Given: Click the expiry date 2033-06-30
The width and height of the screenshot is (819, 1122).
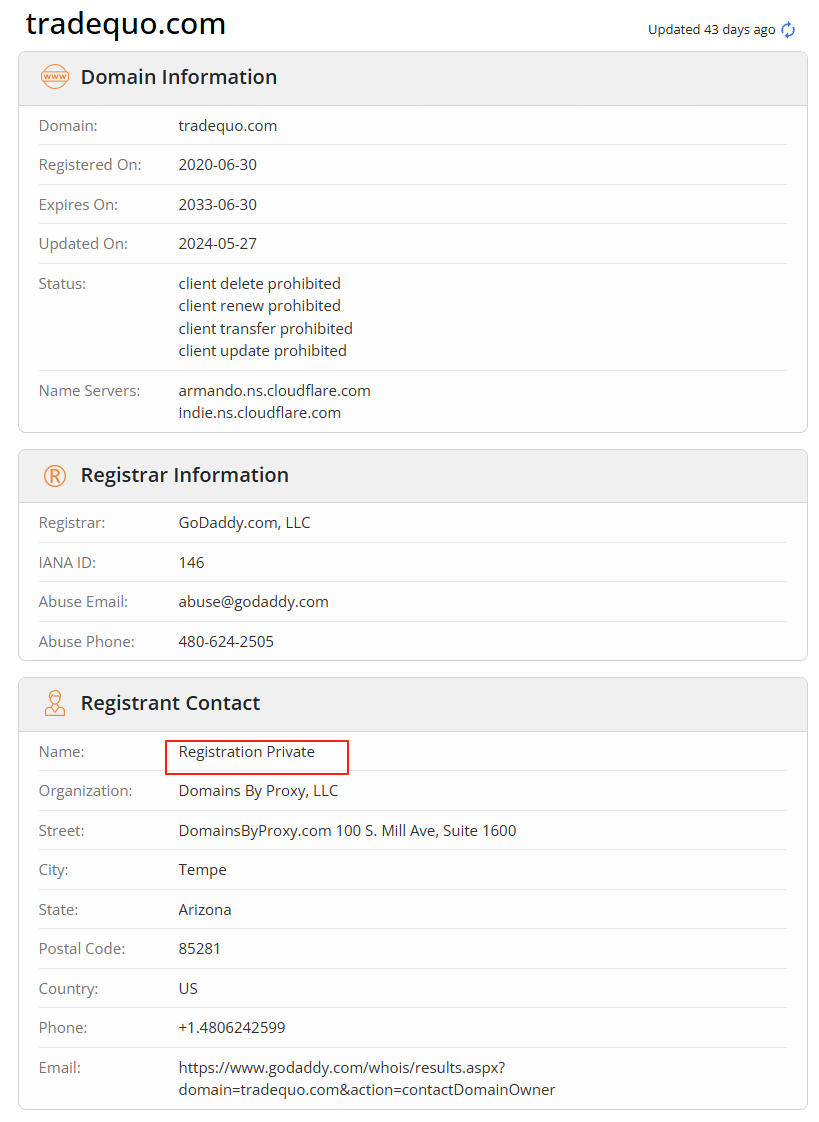Looking at the screenshot, I should (x=217, y=204).
